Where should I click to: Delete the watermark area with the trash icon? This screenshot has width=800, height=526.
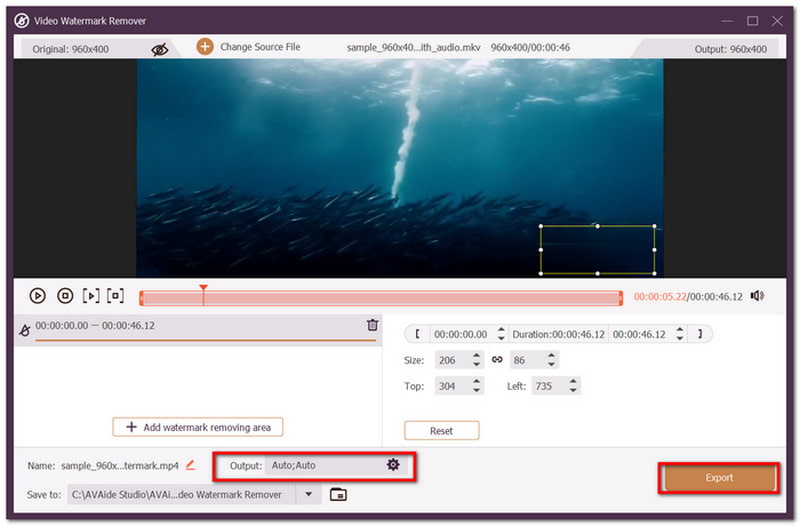pyautogui.click(x=372, y=325)
